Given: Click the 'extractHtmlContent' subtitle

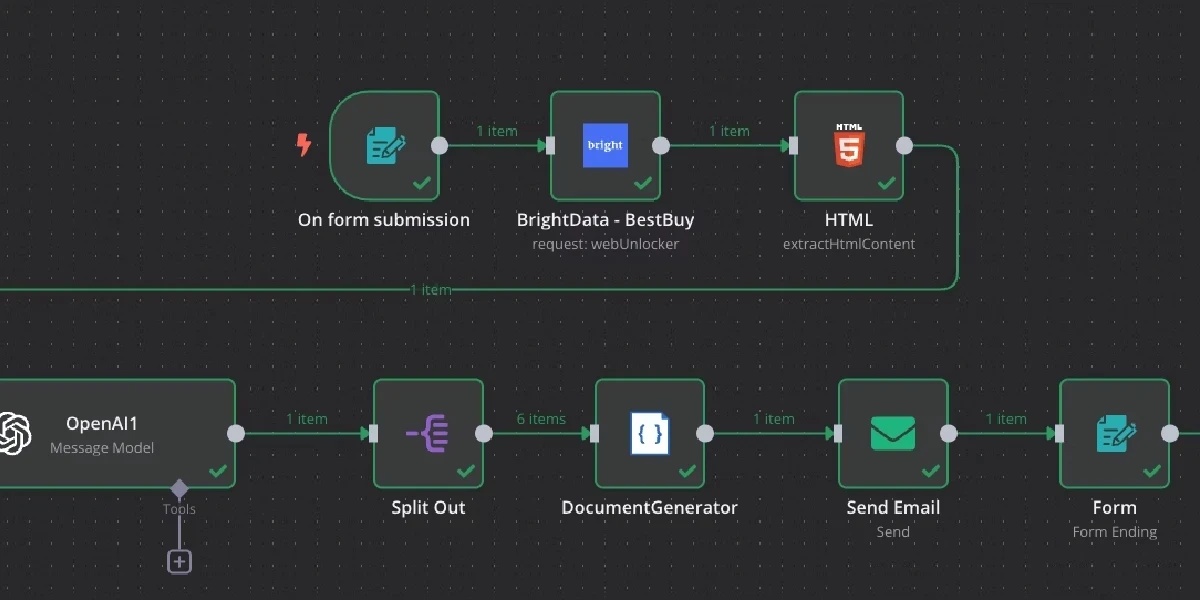Looking at the screenshot, I should pyautogui.click(x=849, y=244).
